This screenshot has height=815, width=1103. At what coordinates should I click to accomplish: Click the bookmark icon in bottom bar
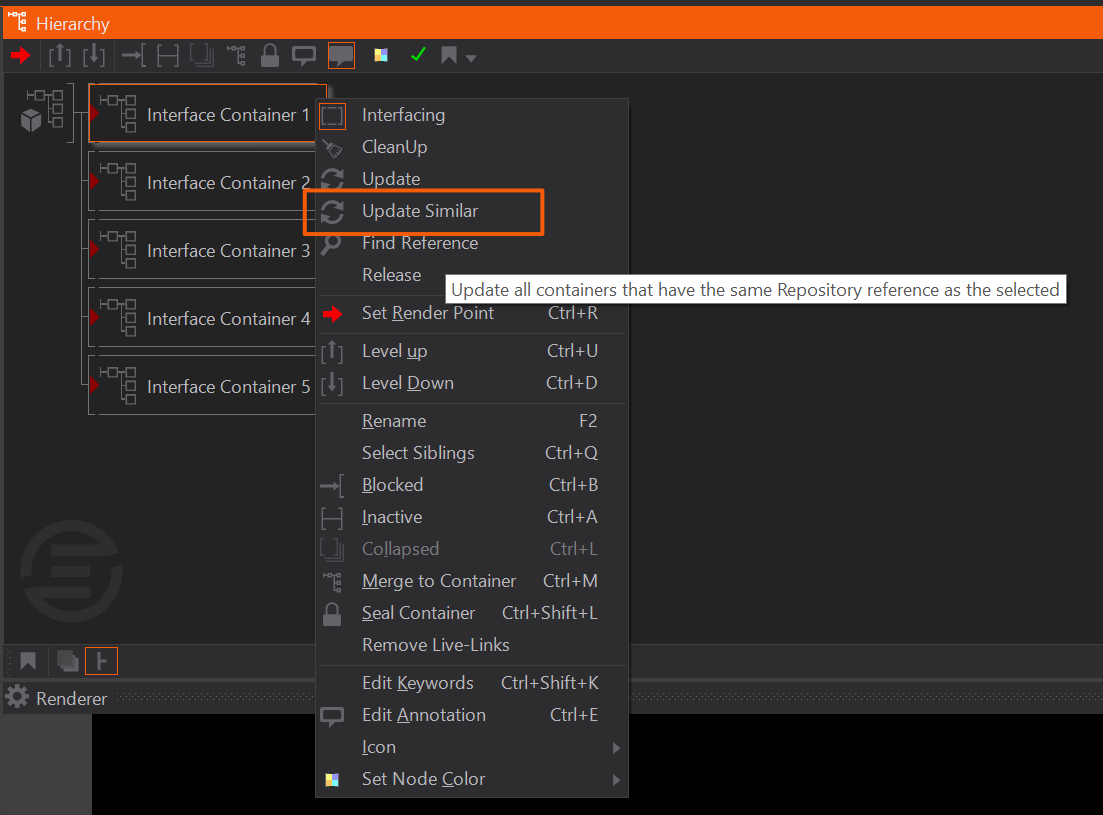[x=28, y=661]
